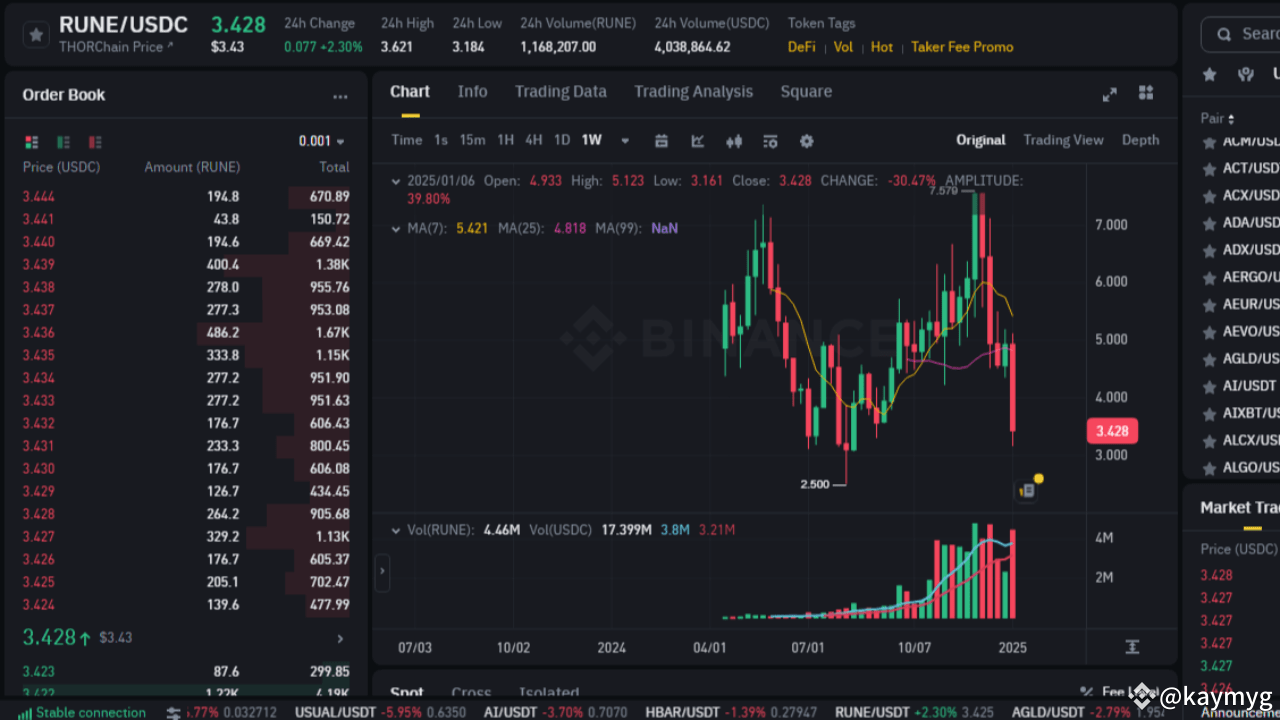This screenshot has height=720, width=1280.
Task: Open the Square tab
Action: (806, 92)
